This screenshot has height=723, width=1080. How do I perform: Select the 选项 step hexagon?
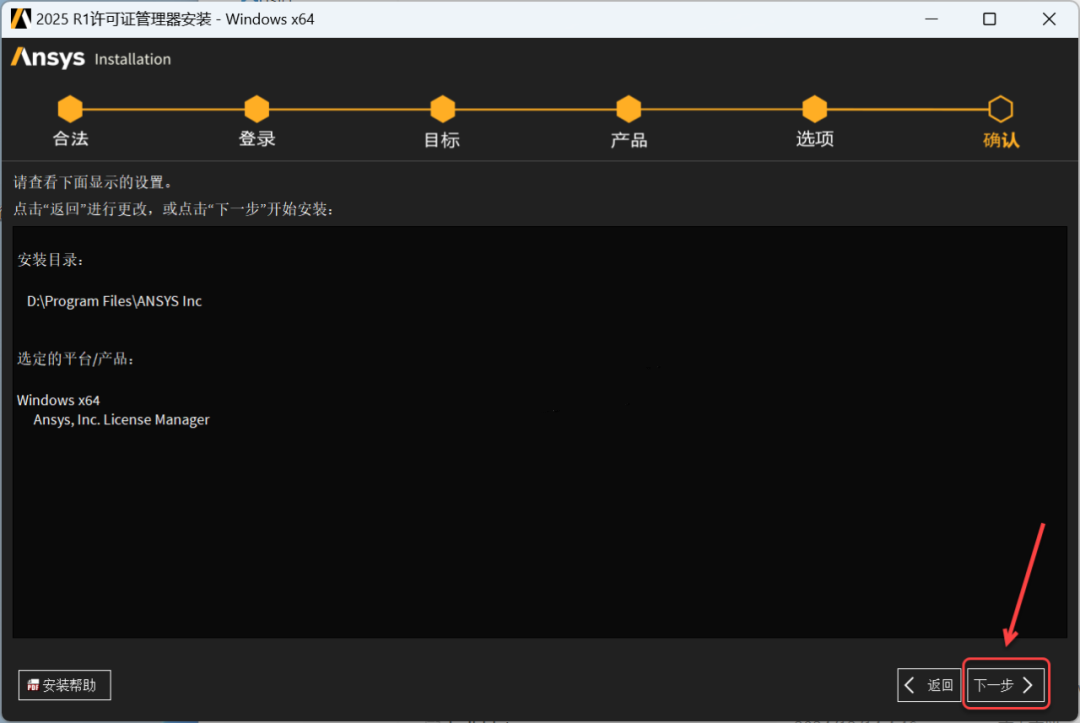point(815,109)
